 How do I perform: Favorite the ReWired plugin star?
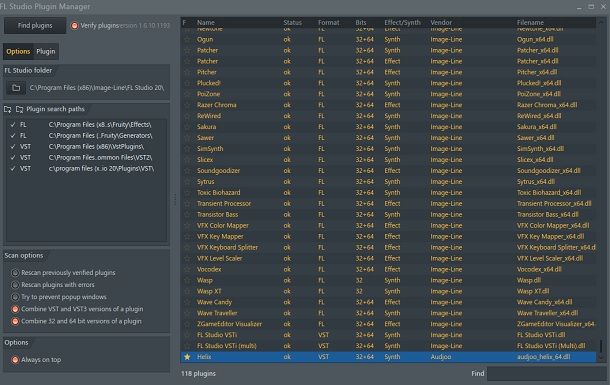(x=188, y=116)
